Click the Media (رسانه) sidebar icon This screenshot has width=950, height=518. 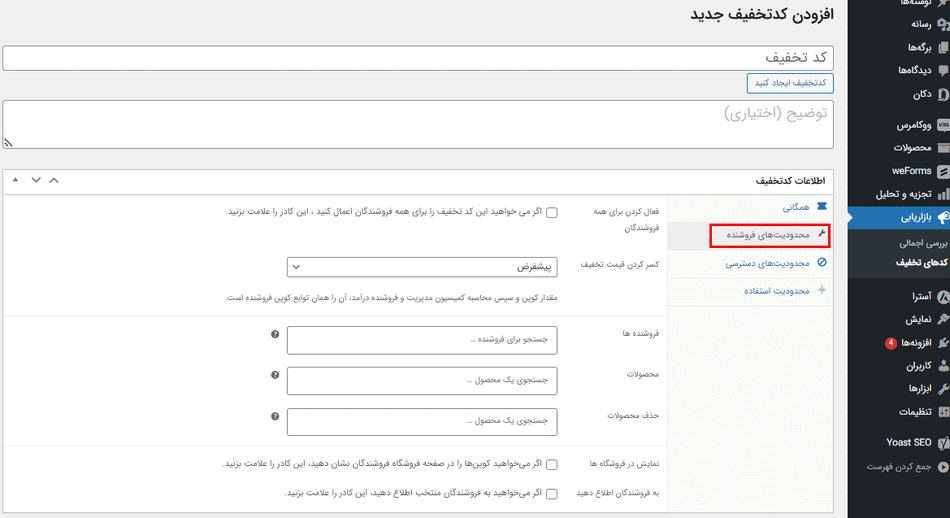coord(943,24)
